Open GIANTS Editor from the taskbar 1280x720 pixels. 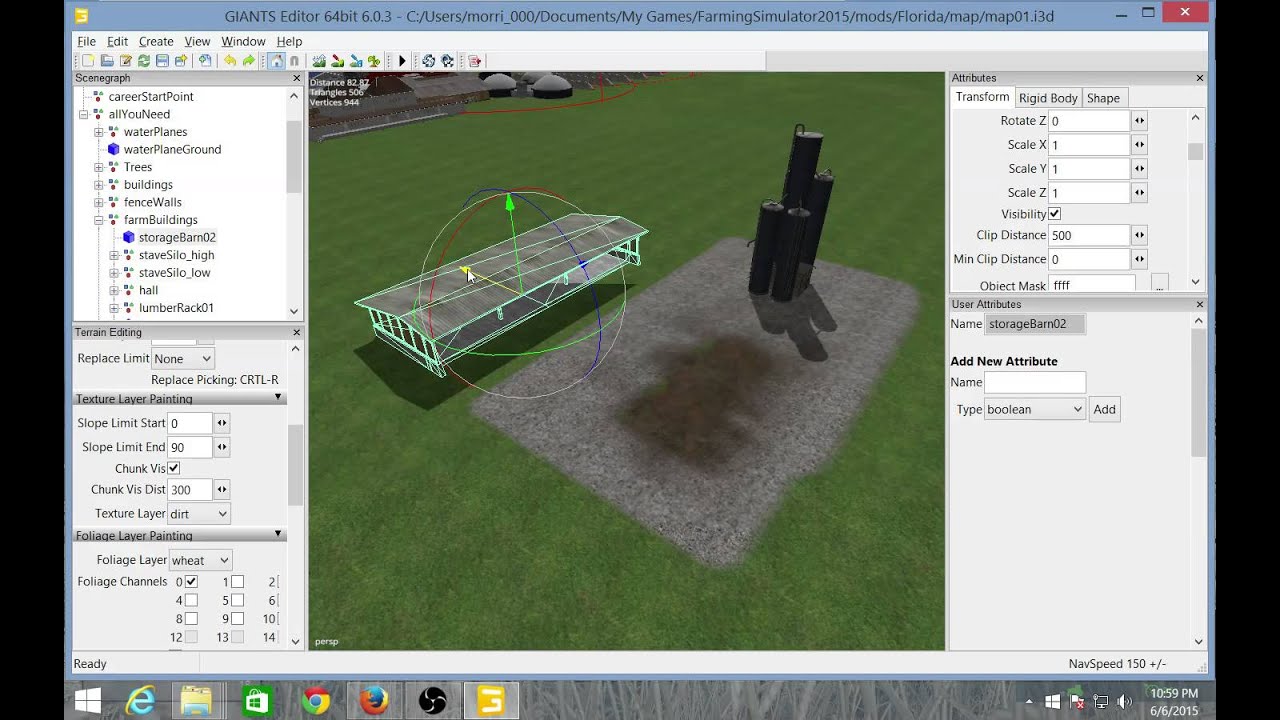[x=490, y=701]
